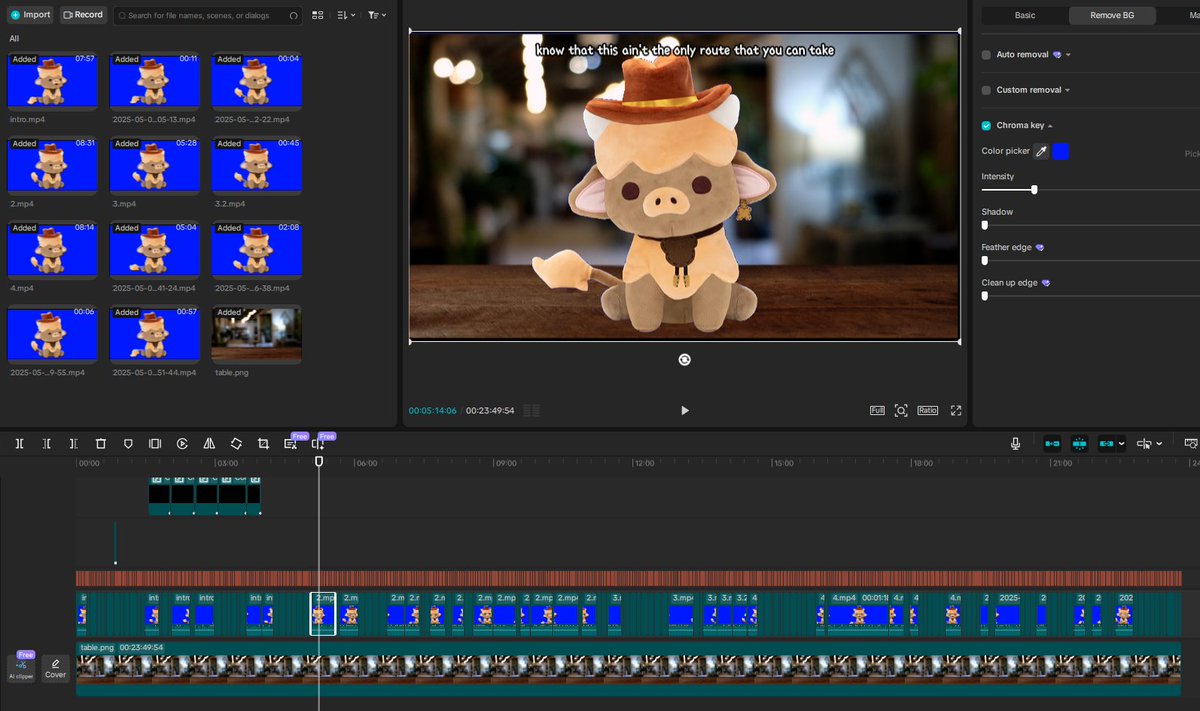The height and width of the screenshot is (711, 1200).
Task: Click the timeline grid icon beside the timecode
Action: [531, 410]
